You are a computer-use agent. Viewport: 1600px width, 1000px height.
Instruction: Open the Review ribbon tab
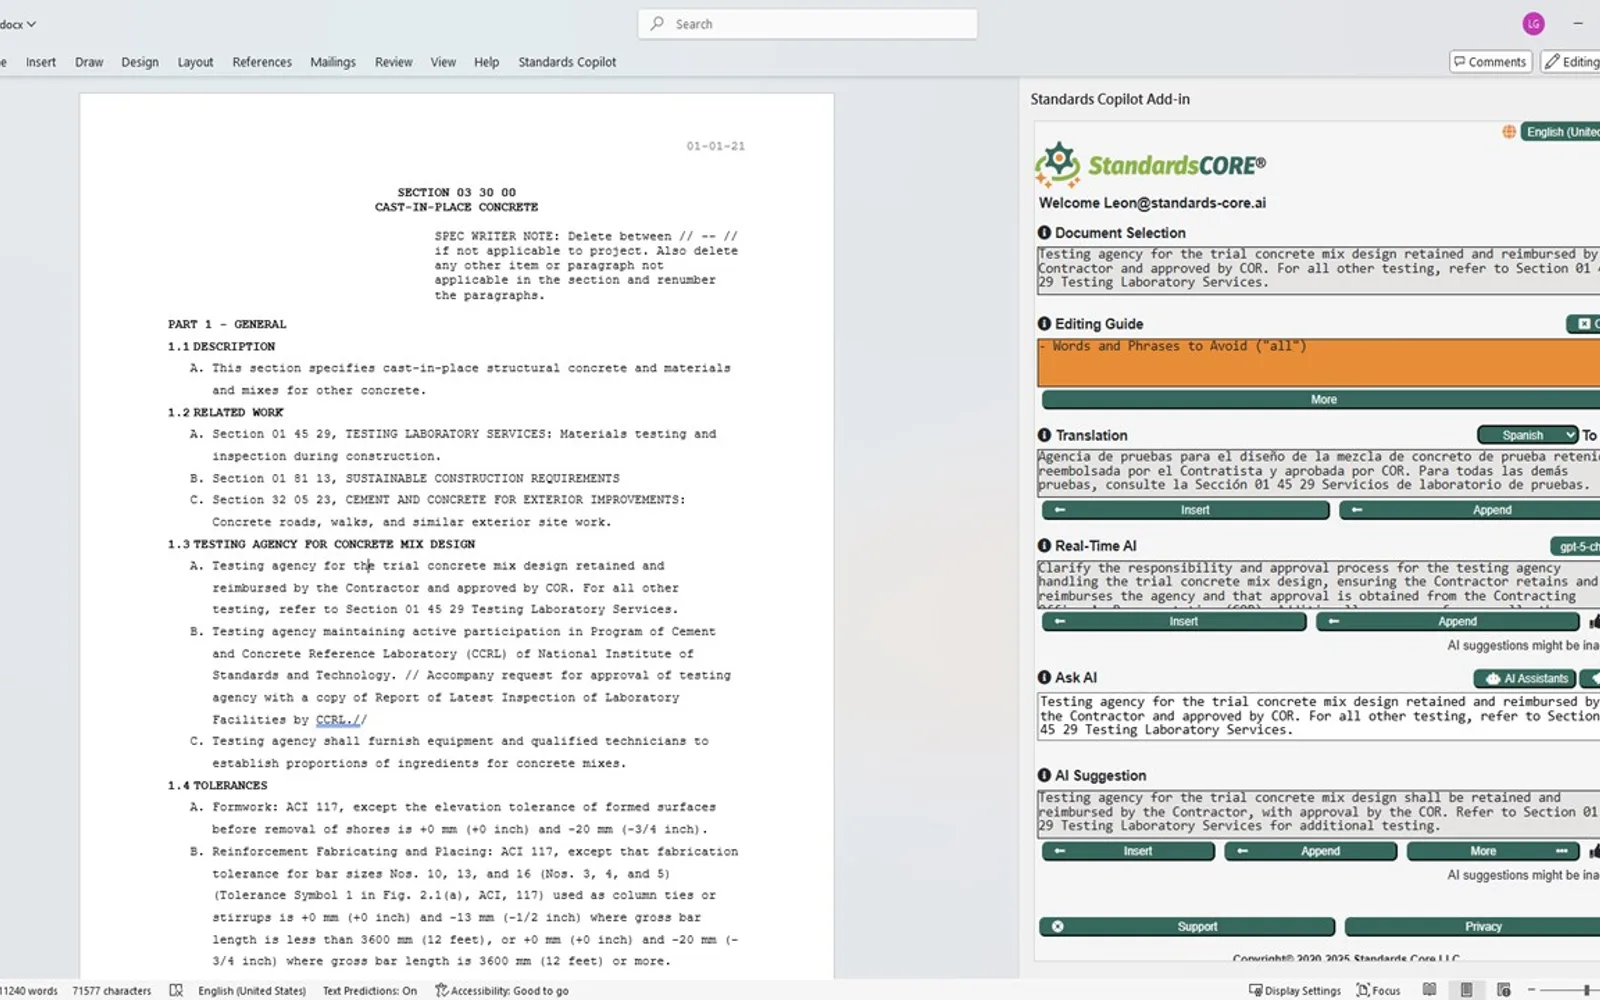(x=393, y=62)
